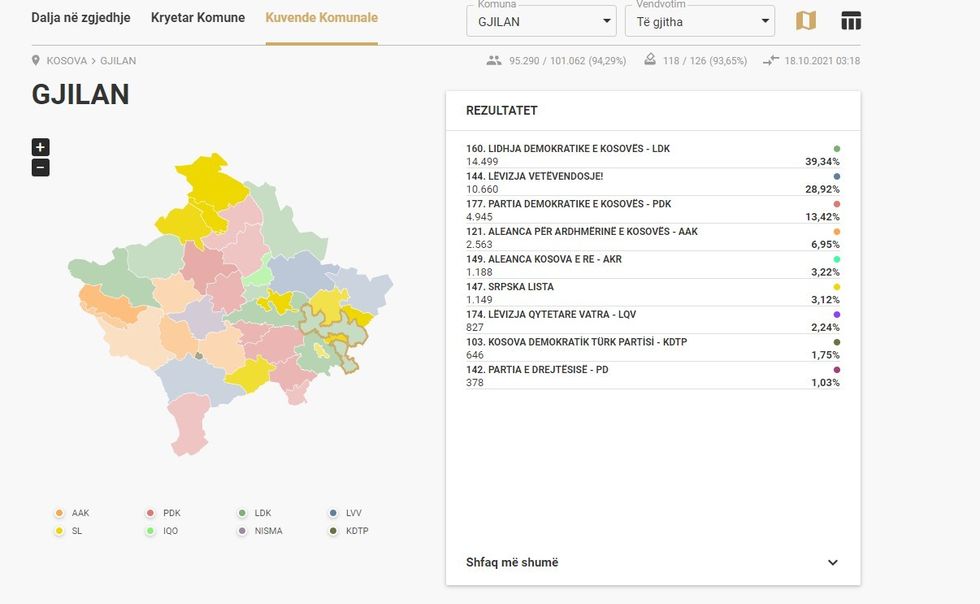Open the Komuna dropdown showing GJILAN
Image resolution: width=980 pixels, height=604 pixels.
tap(541, 21)
